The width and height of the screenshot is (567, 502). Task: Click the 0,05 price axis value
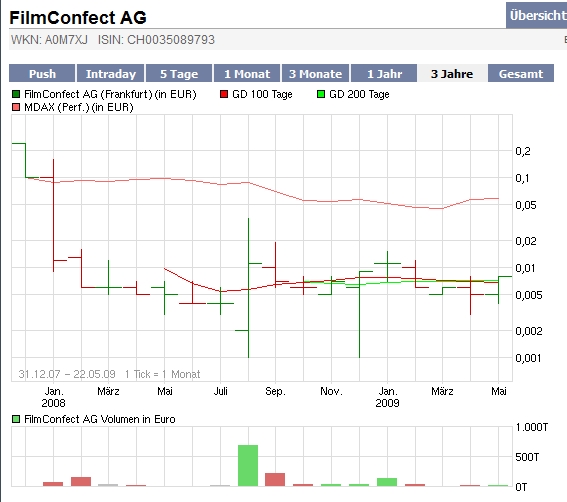point(526,205)
